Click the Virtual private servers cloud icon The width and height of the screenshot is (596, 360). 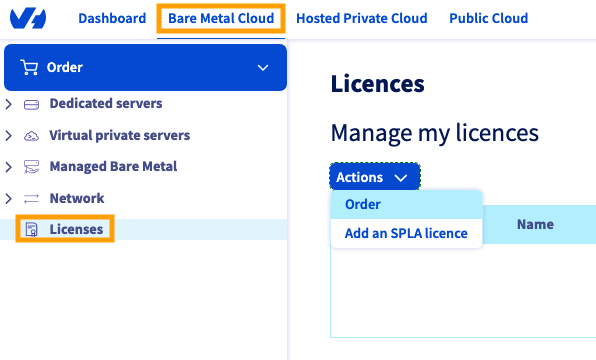coord(31,136)
